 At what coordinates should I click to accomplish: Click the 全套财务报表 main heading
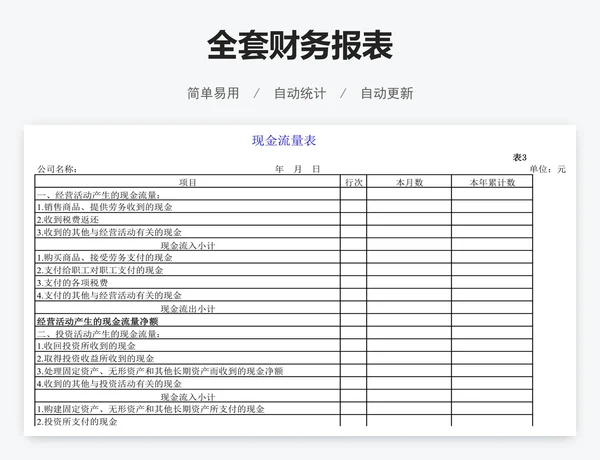click(300, 45)
